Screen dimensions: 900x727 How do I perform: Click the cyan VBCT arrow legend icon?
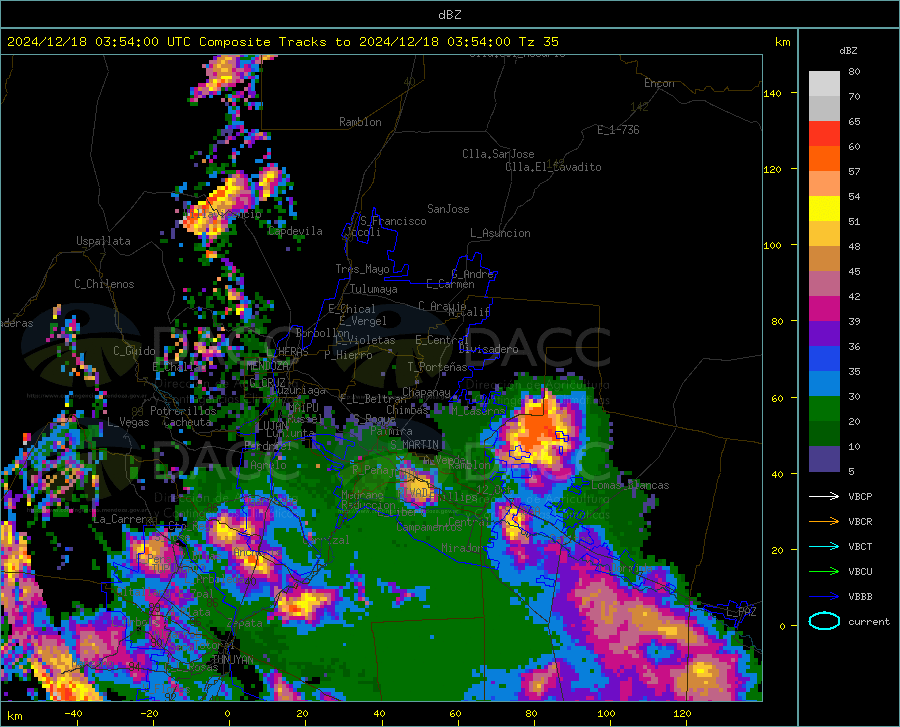(824, 546)
